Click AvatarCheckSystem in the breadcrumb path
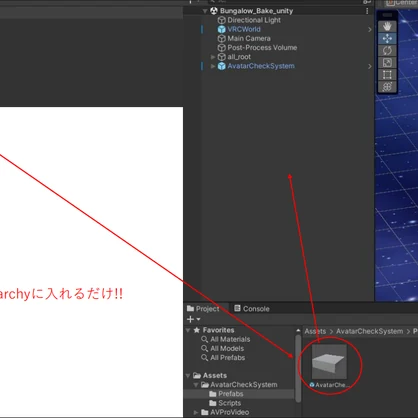Image resolution: width=418 pixels, height=418 pixels. tap(369, 331)
